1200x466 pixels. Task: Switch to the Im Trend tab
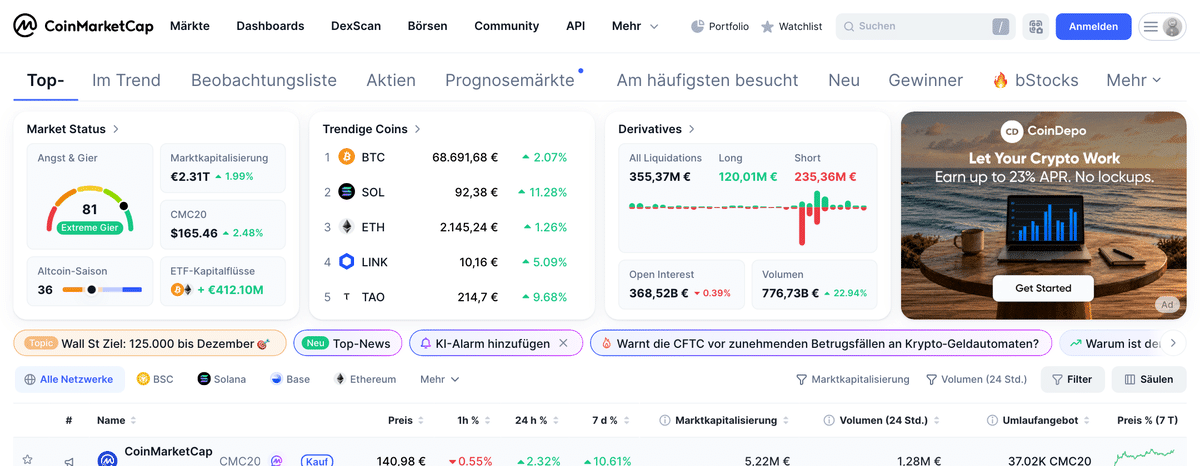point(126,80)
